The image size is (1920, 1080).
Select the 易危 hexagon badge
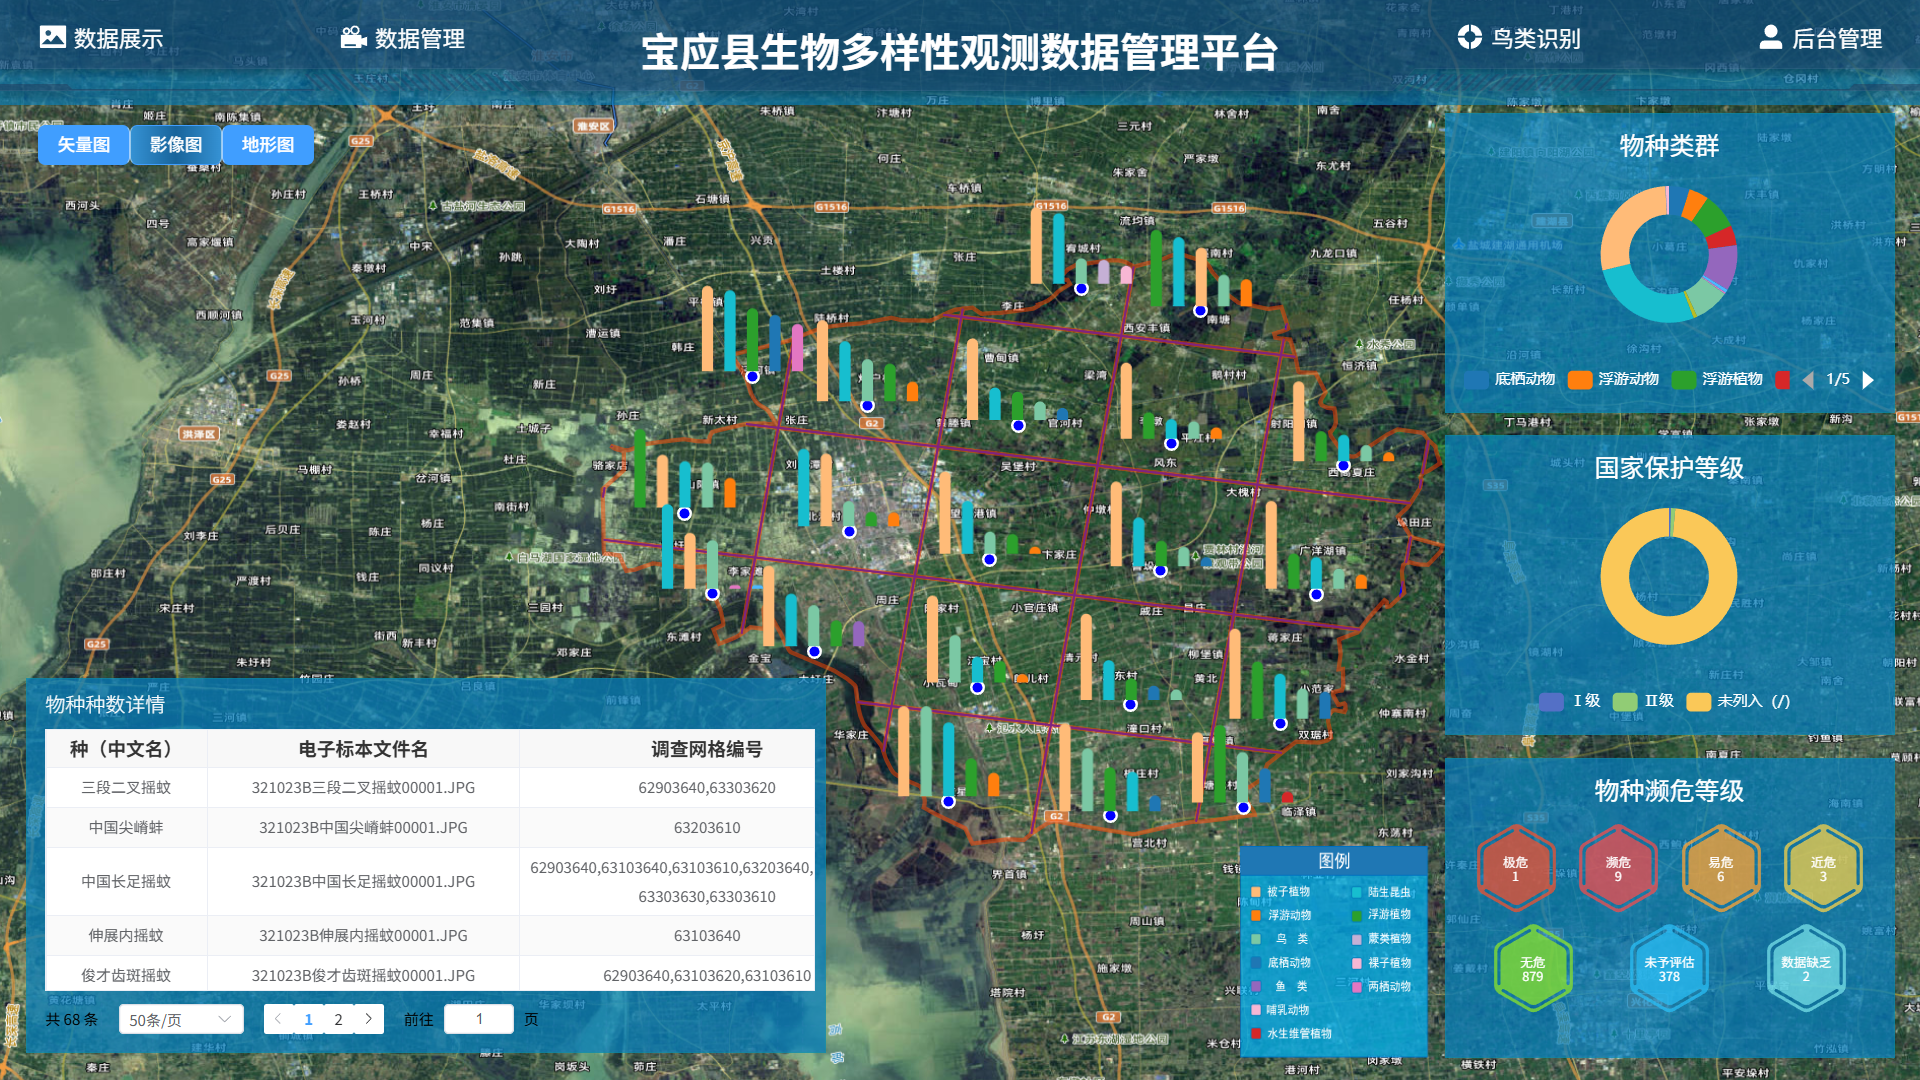click(x=1721, y=868)
